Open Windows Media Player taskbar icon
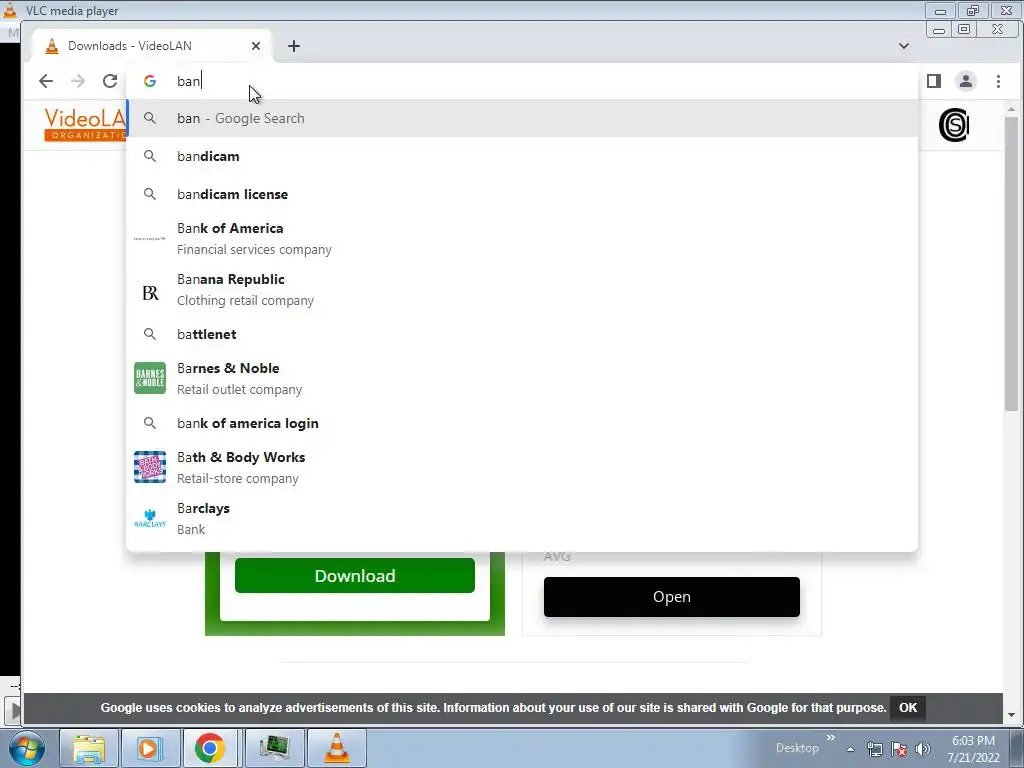 [x=149, y=748]
